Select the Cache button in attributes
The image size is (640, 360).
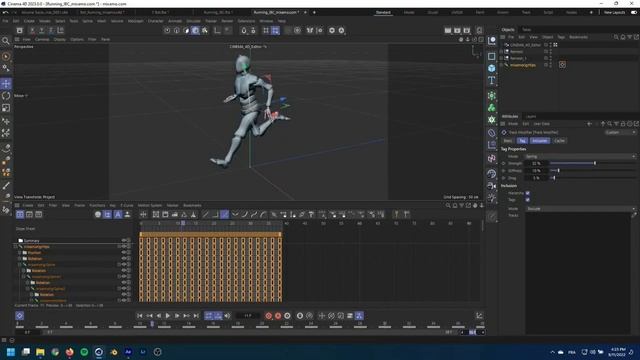point(560,140)
